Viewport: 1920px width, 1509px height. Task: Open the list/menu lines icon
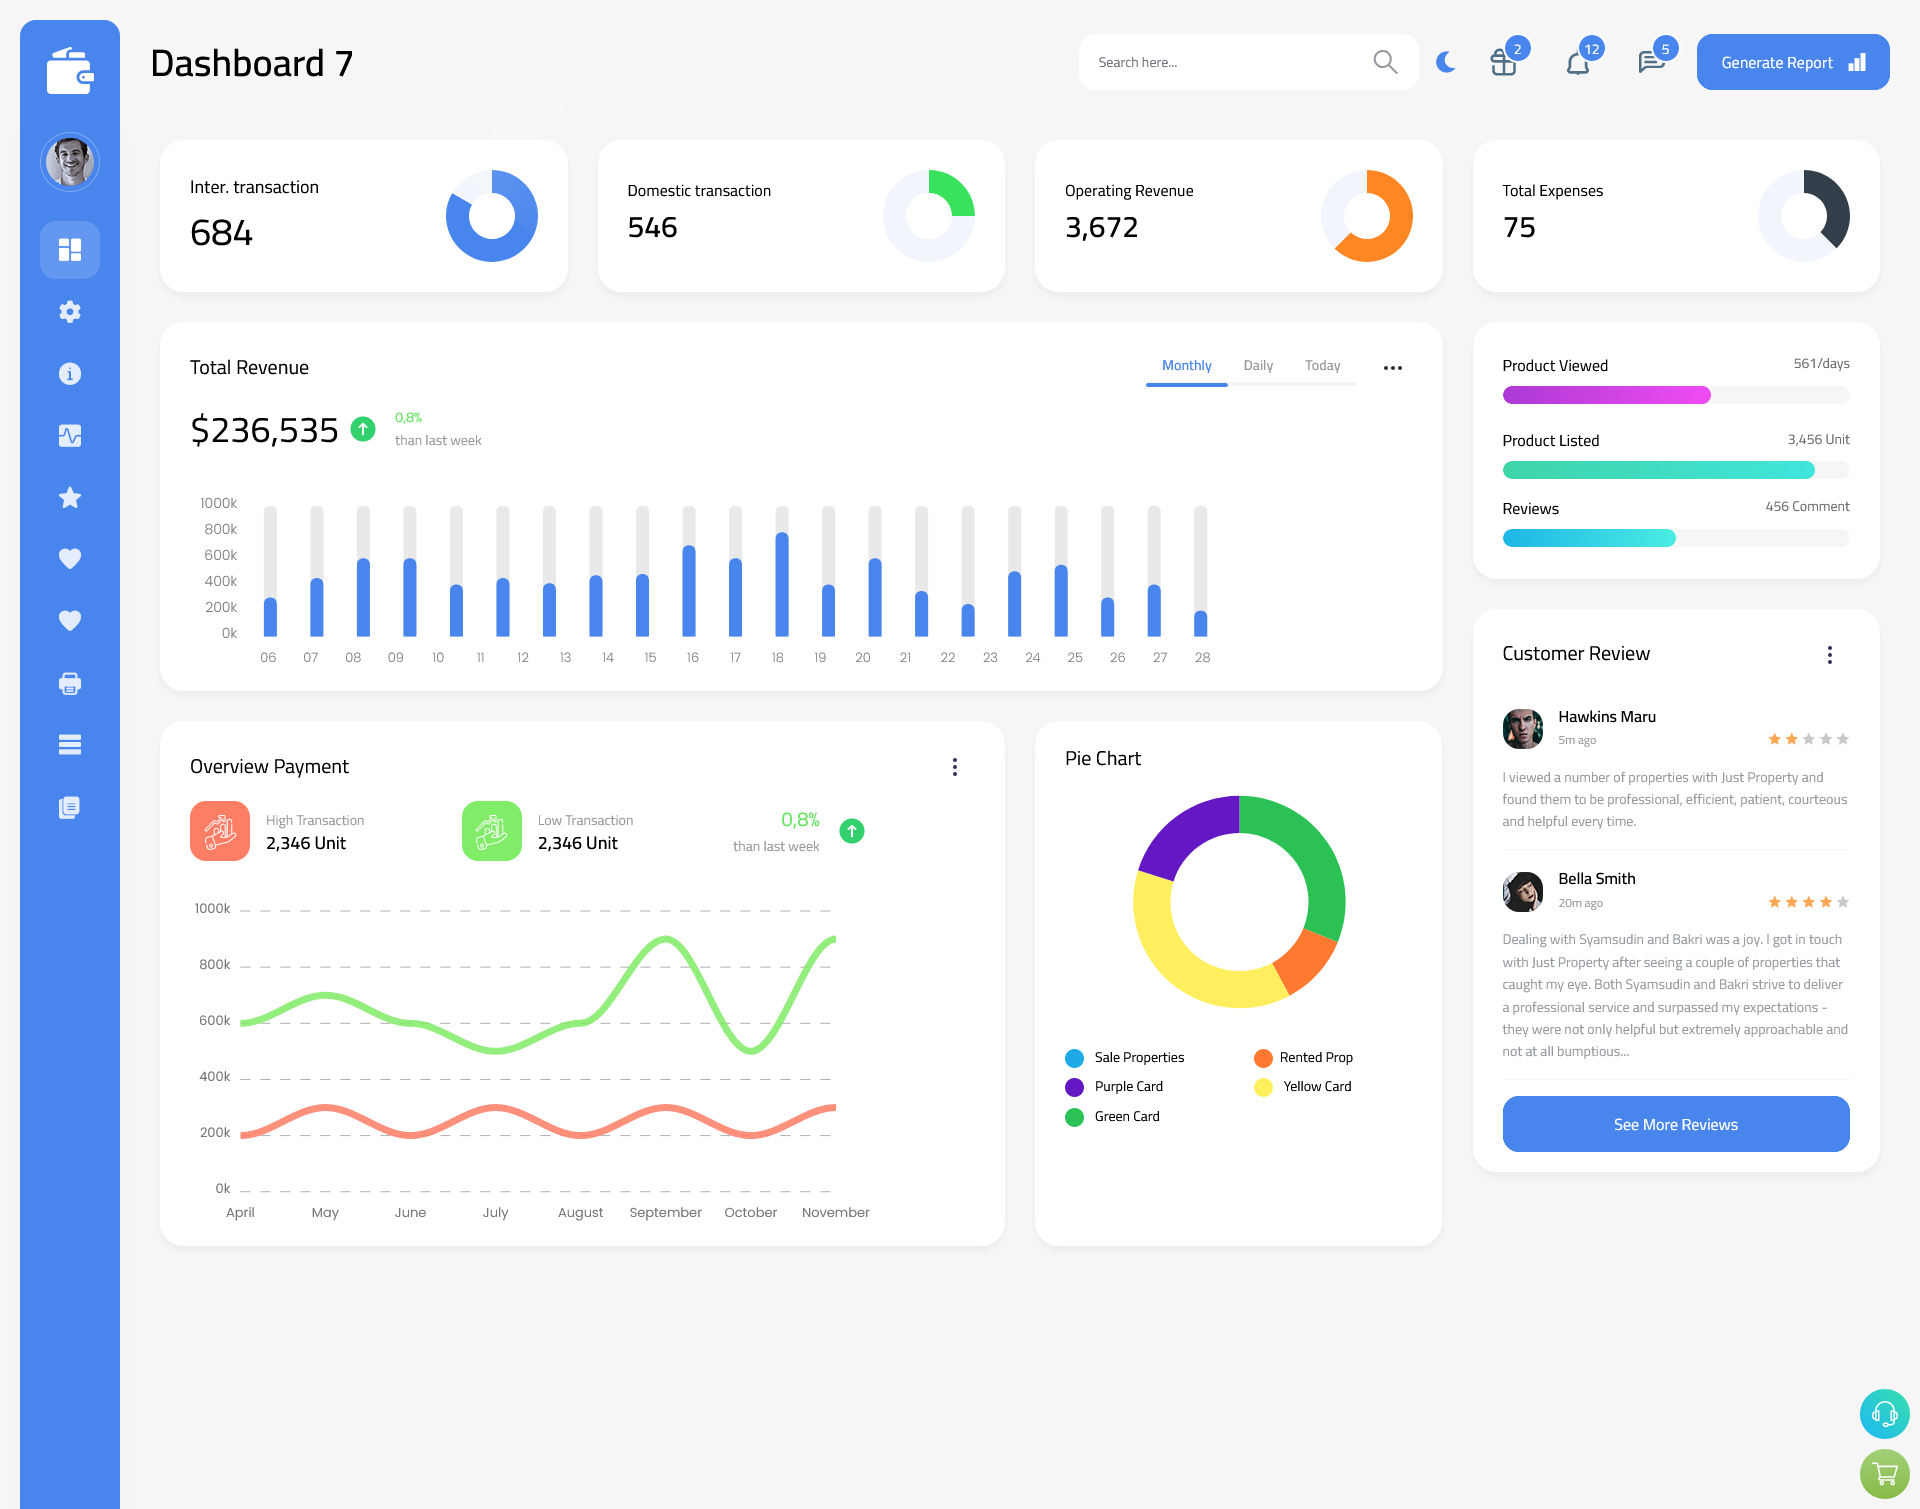point(69,744)
